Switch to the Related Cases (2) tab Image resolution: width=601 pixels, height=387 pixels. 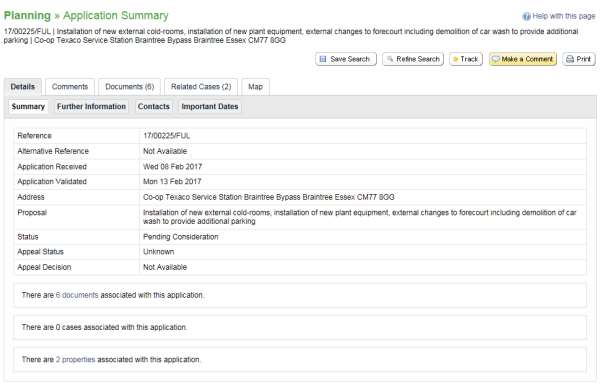(x=201, y=87)
